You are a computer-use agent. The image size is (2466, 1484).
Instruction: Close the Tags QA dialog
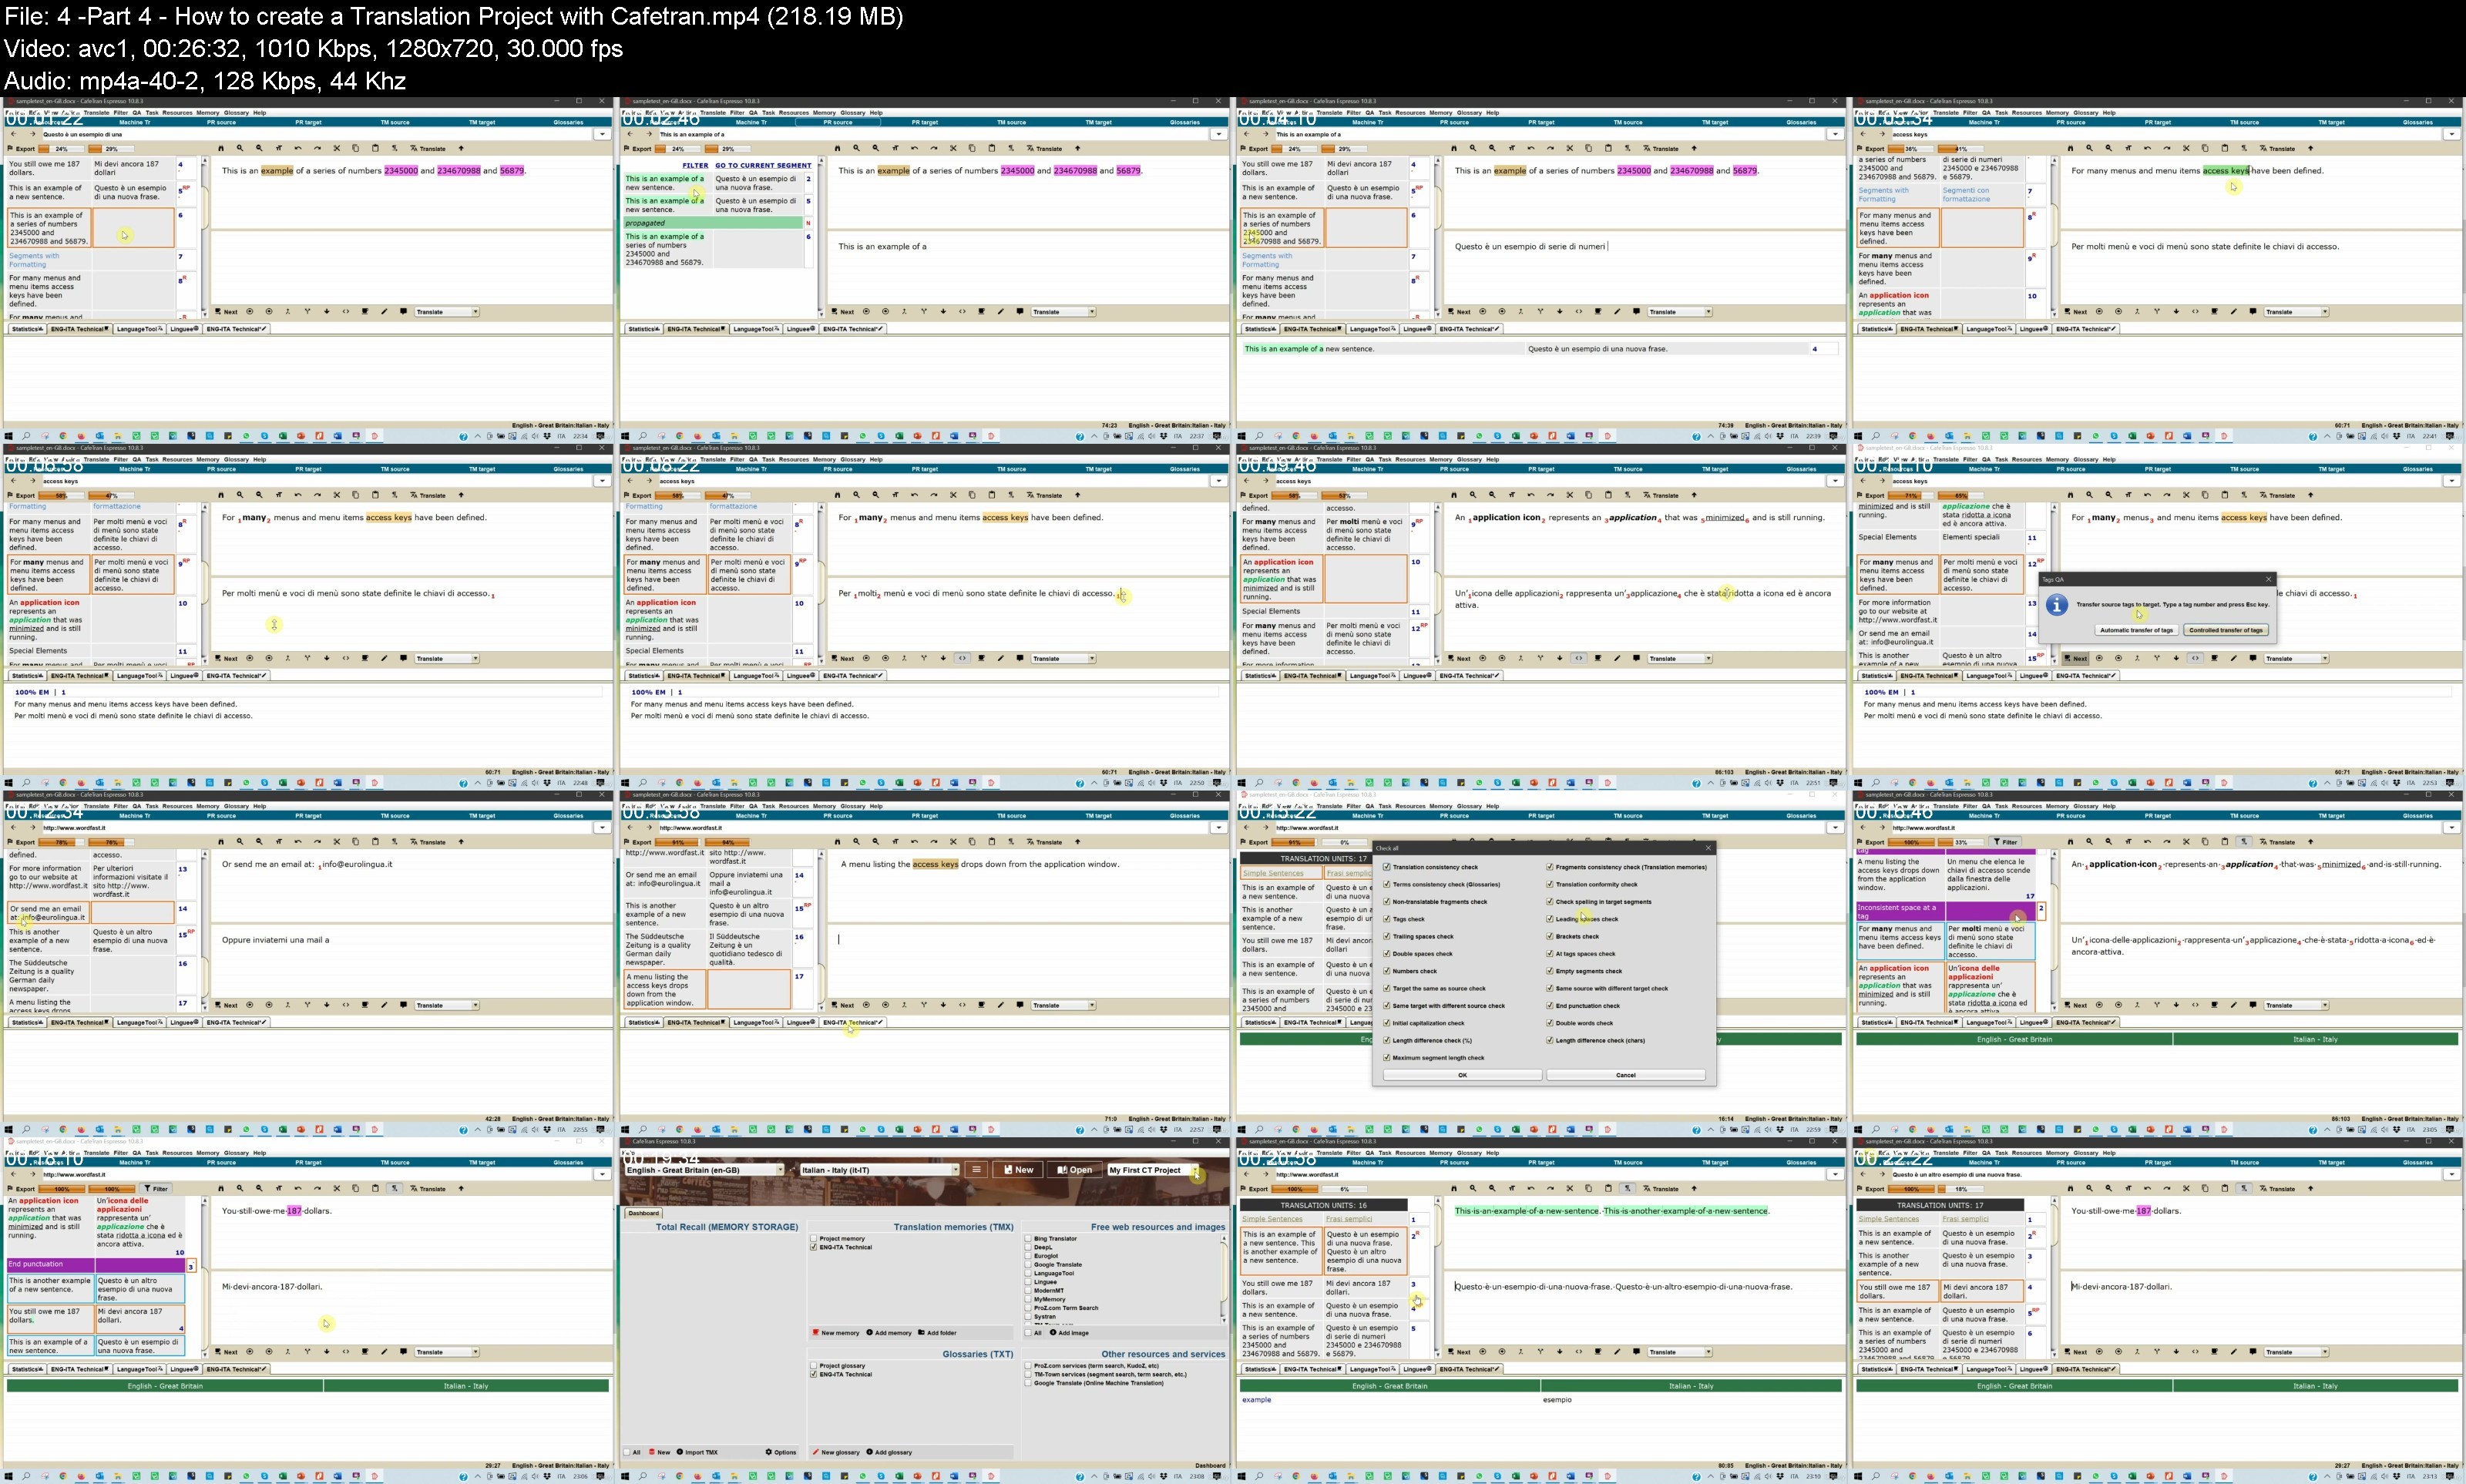click(x=2268, y=579)
